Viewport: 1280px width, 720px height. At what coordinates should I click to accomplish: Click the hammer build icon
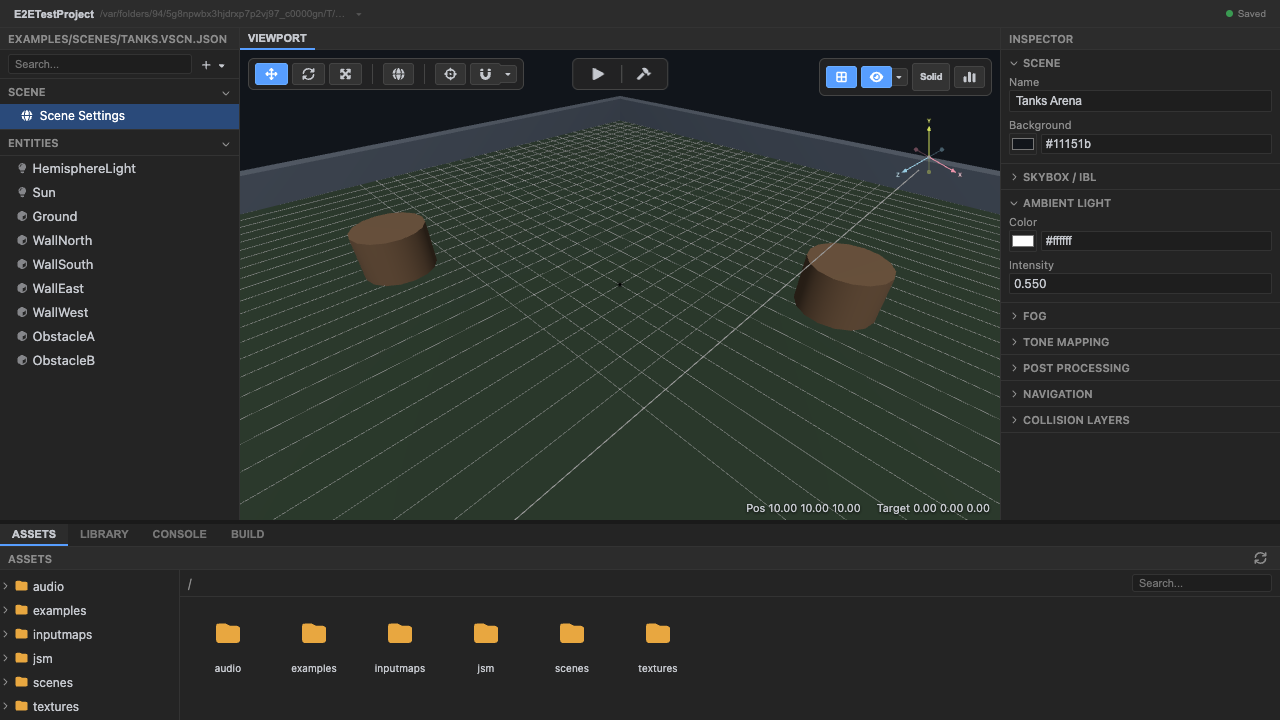(x=643, y=74)
